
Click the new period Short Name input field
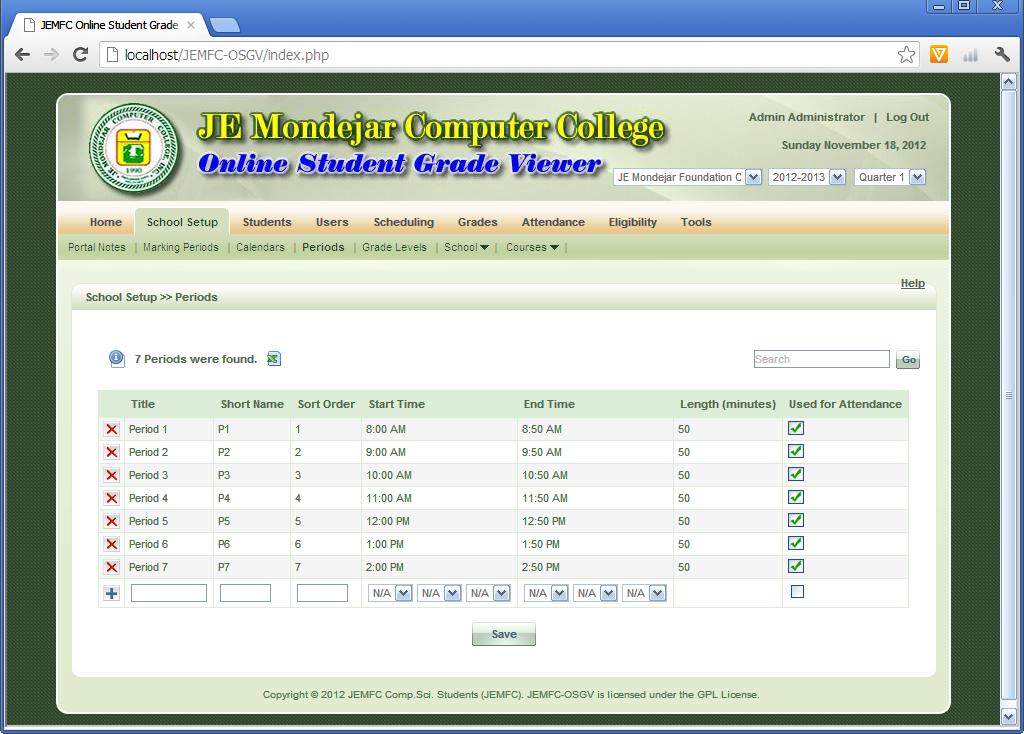point(245,593)
